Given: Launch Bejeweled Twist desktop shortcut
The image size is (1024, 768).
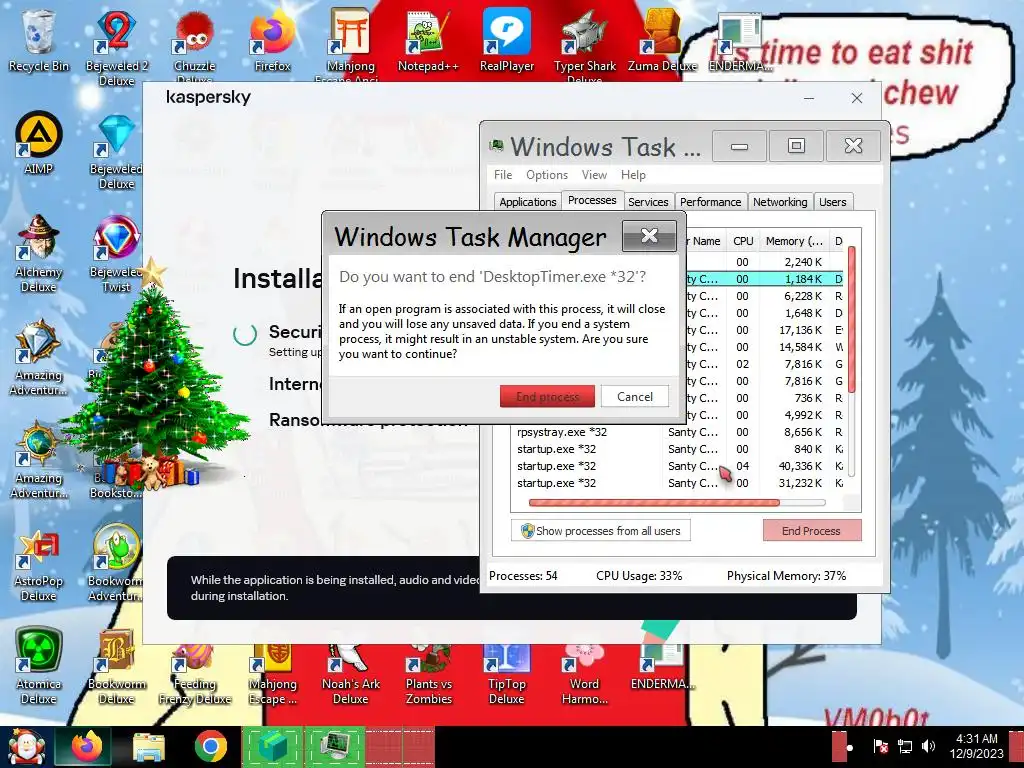Looking at the screenshot, I should [116, 253].
